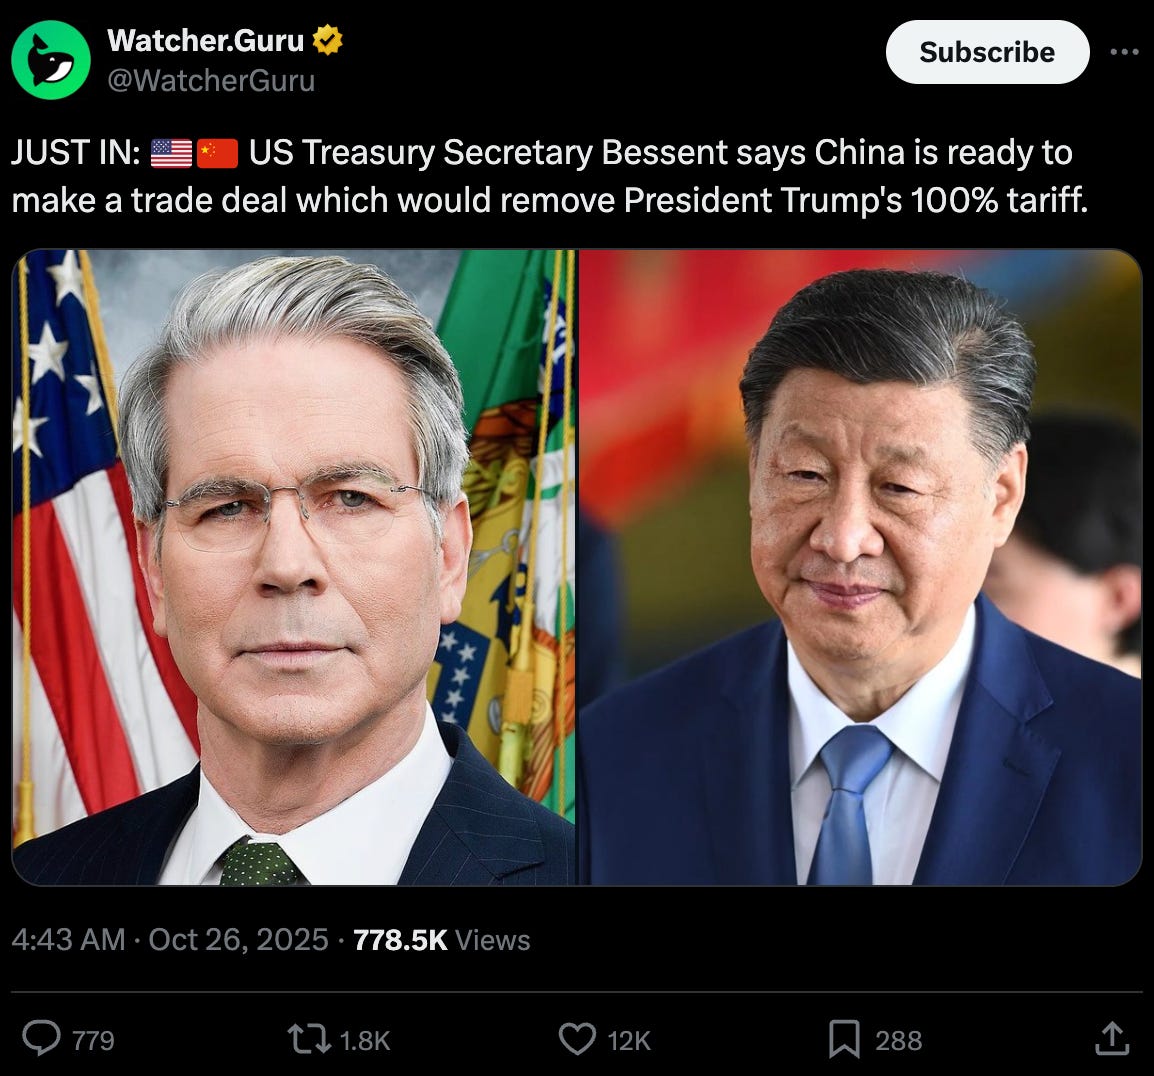Viewport: 1154px width, 1076px height.
Task: Like the post with heart icon
Action: [x=578, y=1039]
